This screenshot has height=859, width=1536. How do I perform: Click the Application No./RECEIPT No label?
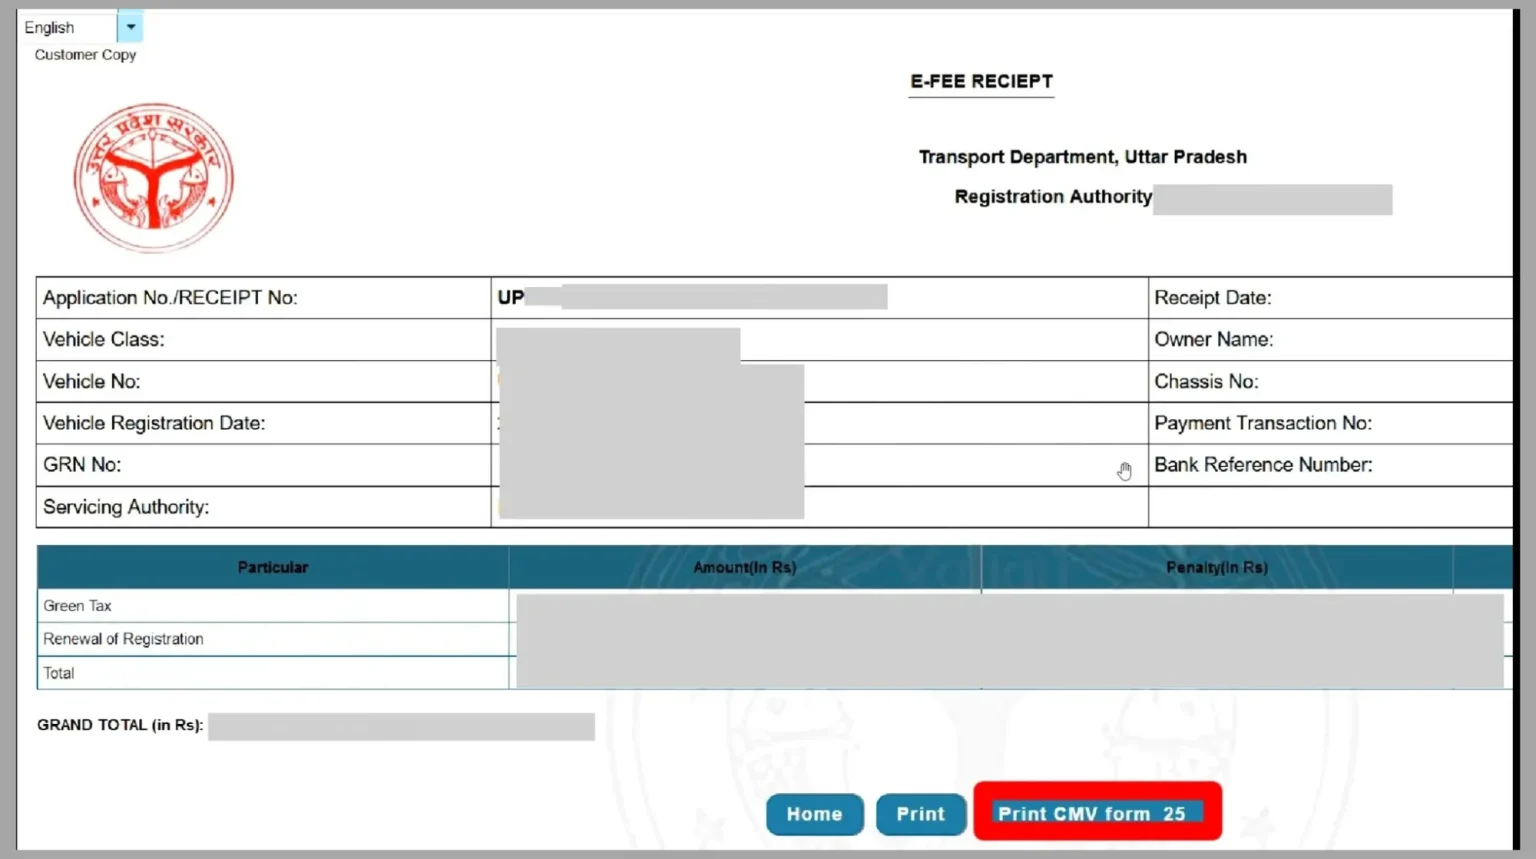pos(170,298)
